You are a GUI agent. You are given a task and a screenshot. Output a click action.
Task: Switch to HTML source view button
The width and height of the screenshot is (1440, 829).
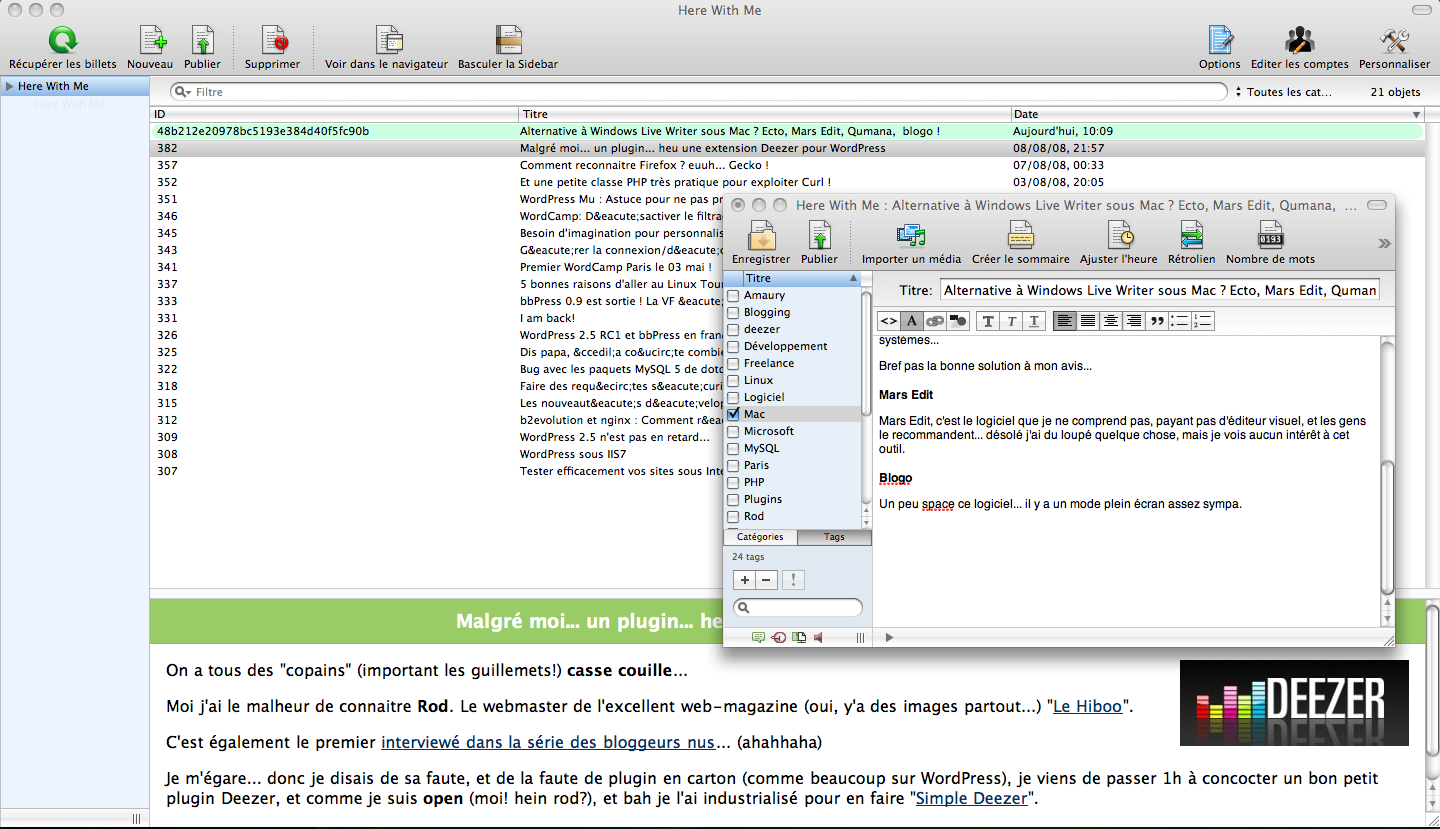(x=889, y=321)
